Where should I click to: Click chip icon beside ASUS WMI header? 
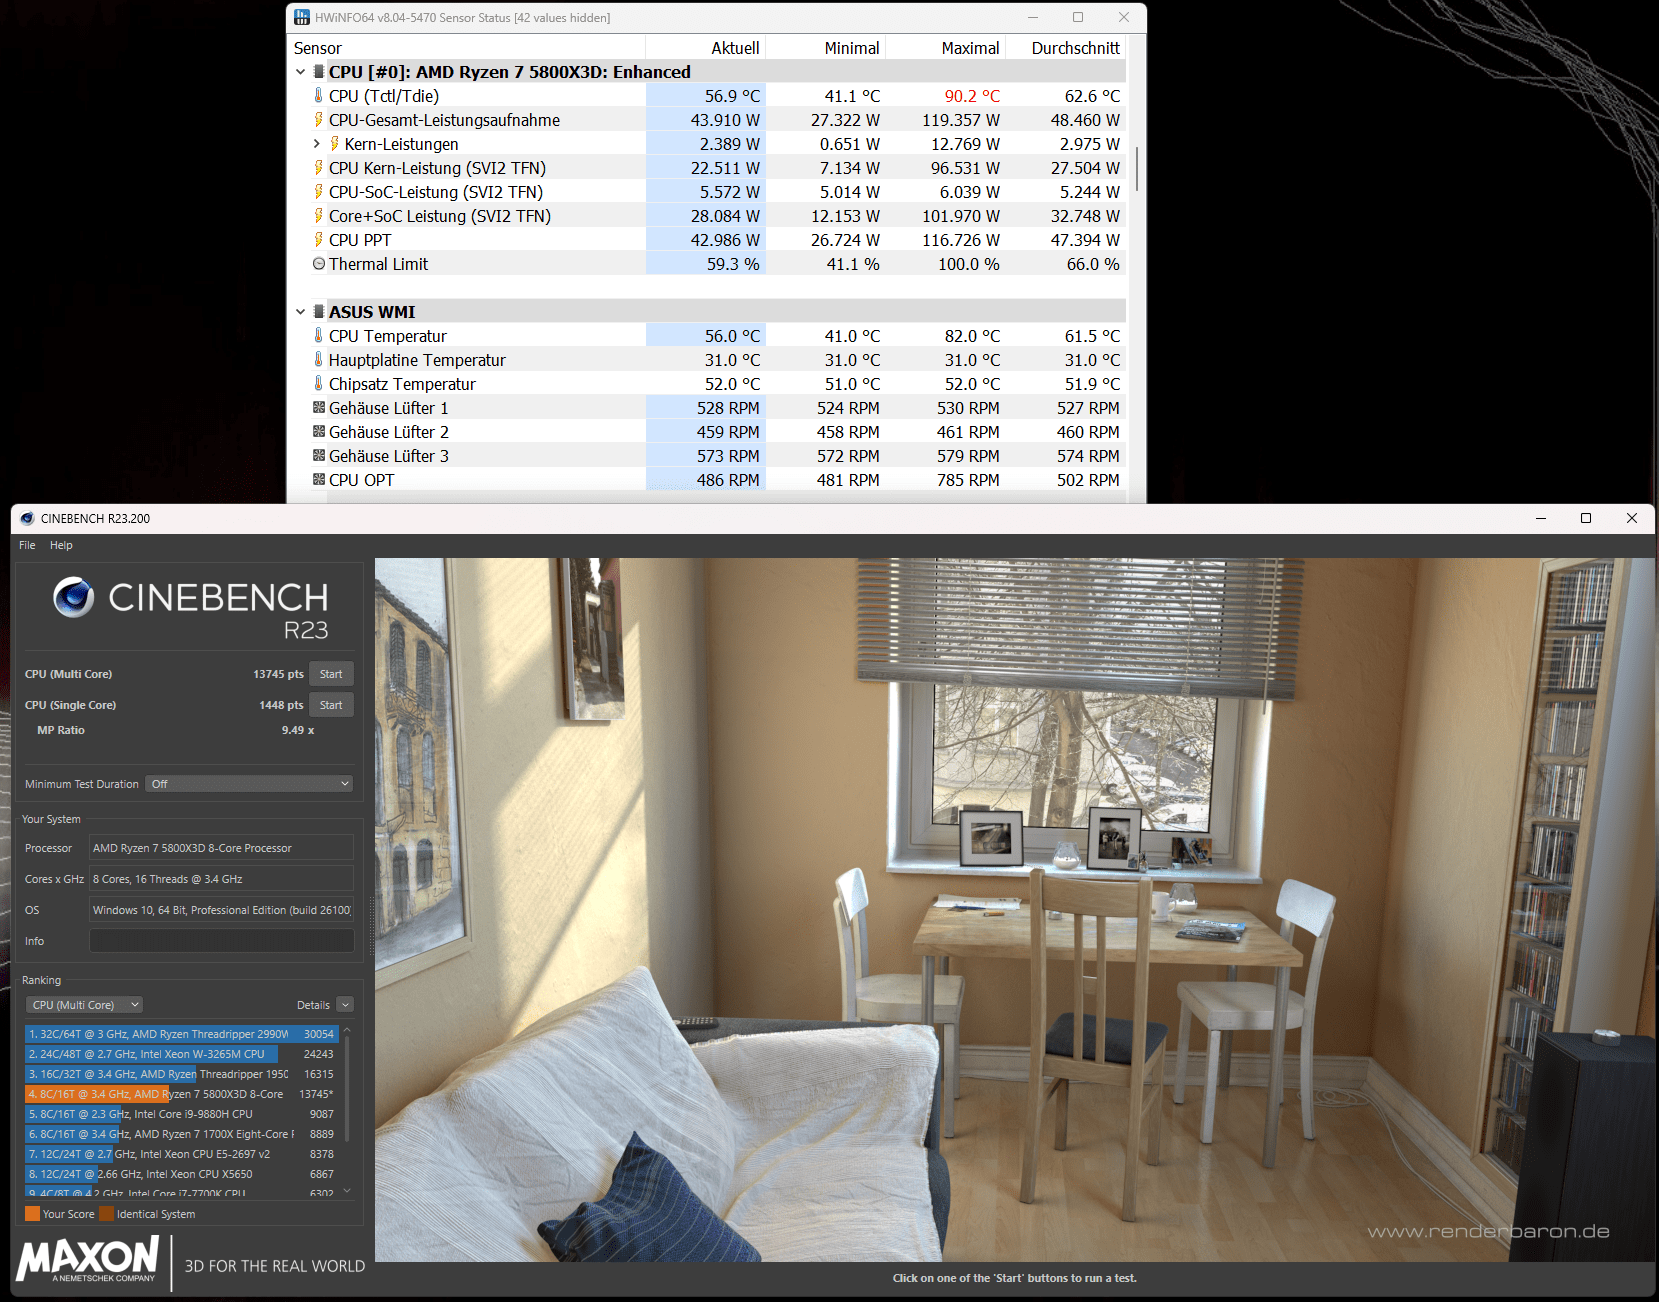pyautogui.click(x=319, y=312)
